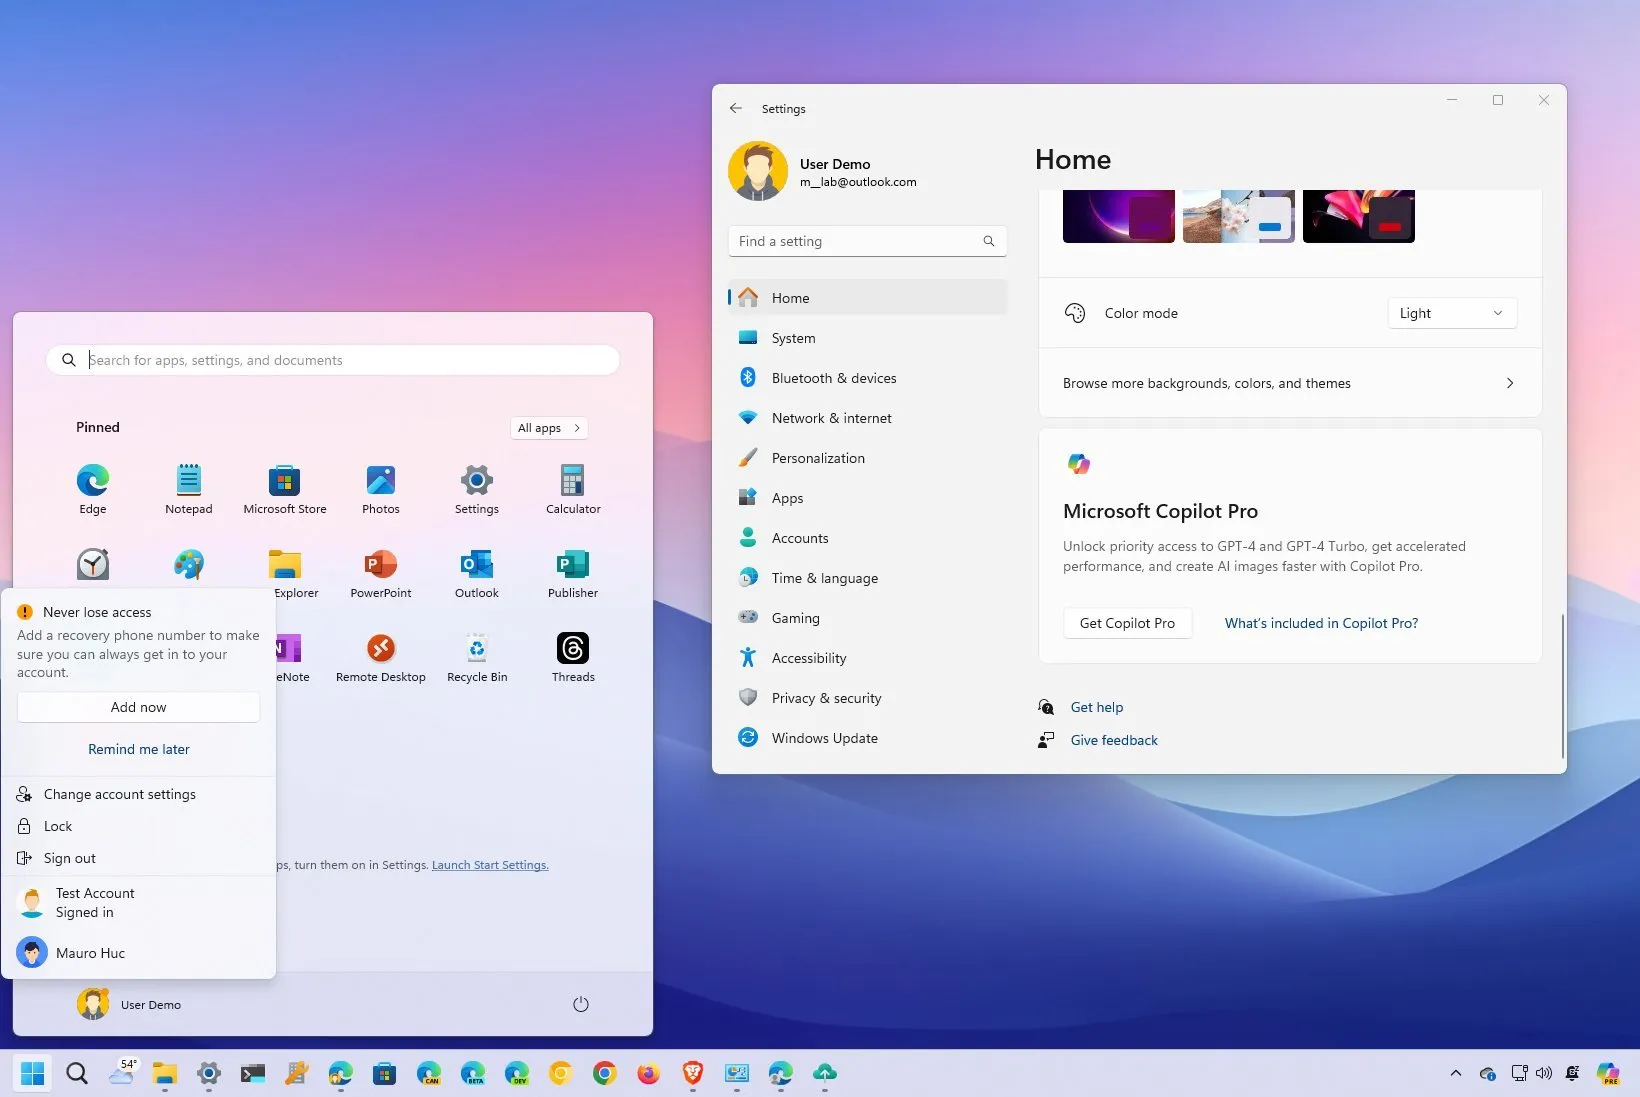
Task: Select the purple dark theme thumbnail
Action: click(x=1119, y=216)
